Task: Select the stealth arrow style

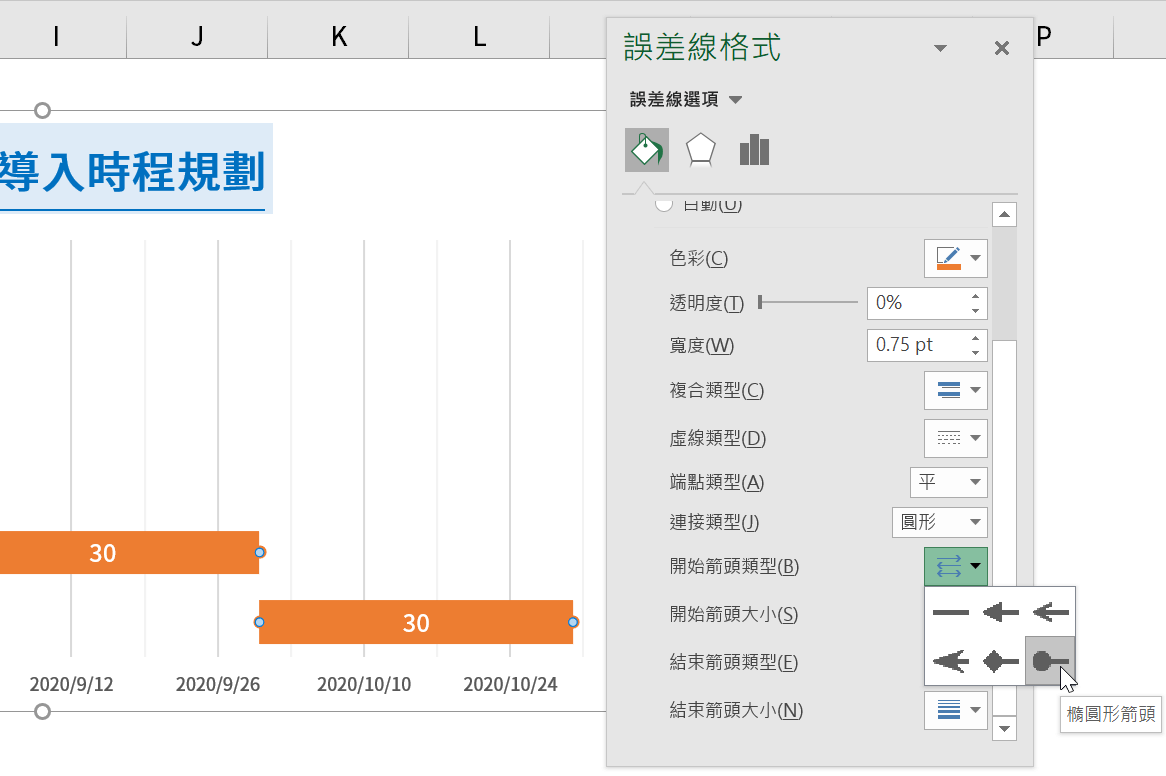Action: [950, 661]
